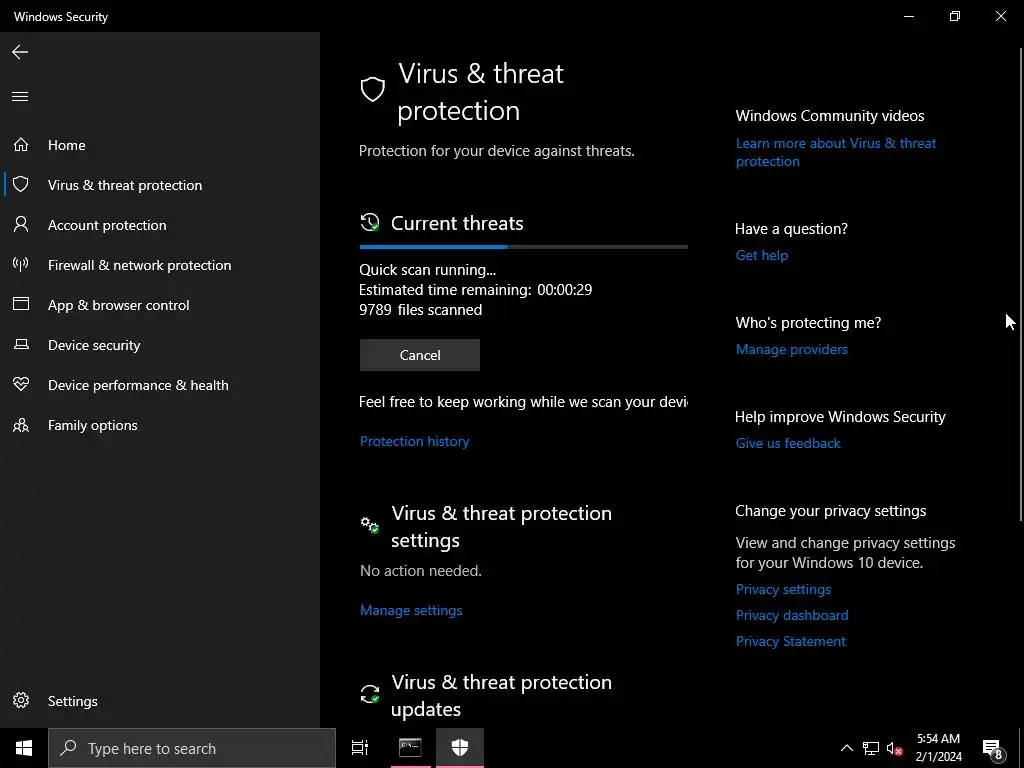Open the Get help link

tap(762, 255)
